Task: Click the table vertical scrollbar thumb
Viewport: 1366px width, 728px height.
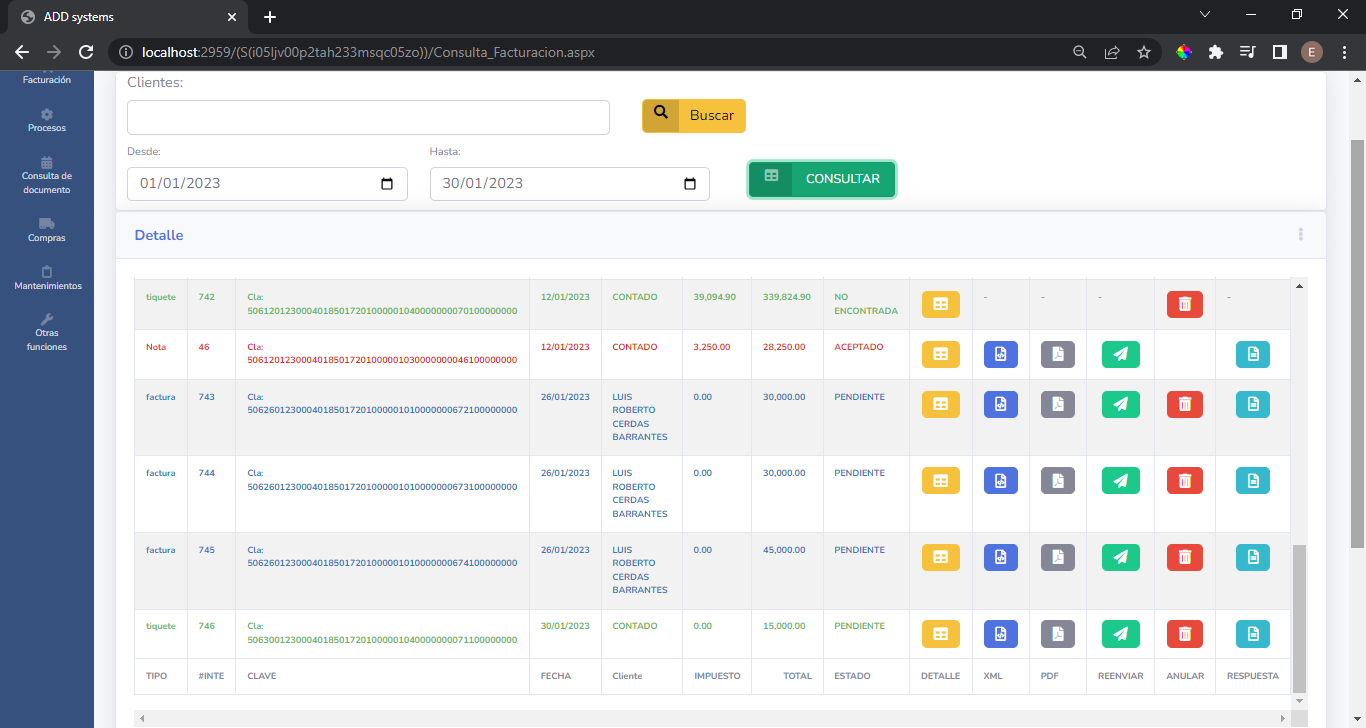Action: [x=1299, y=618]
